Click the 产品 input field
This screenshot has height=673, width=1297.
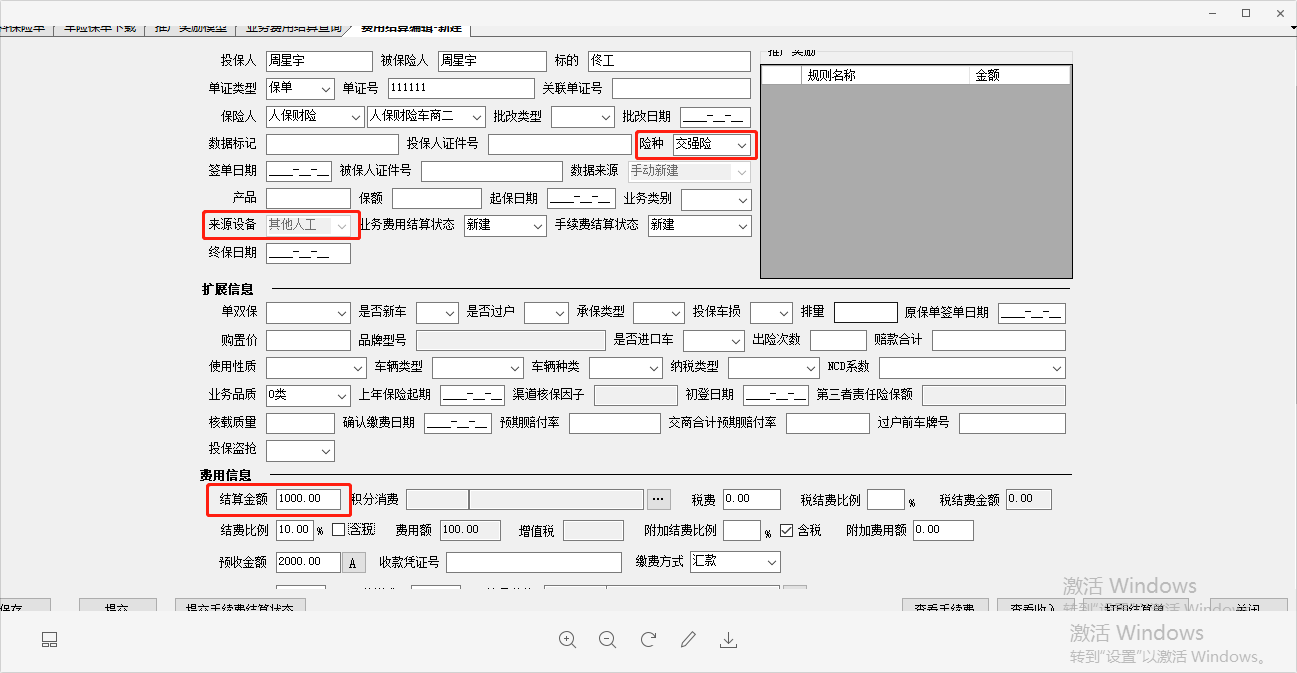click(x=308, y=199)
